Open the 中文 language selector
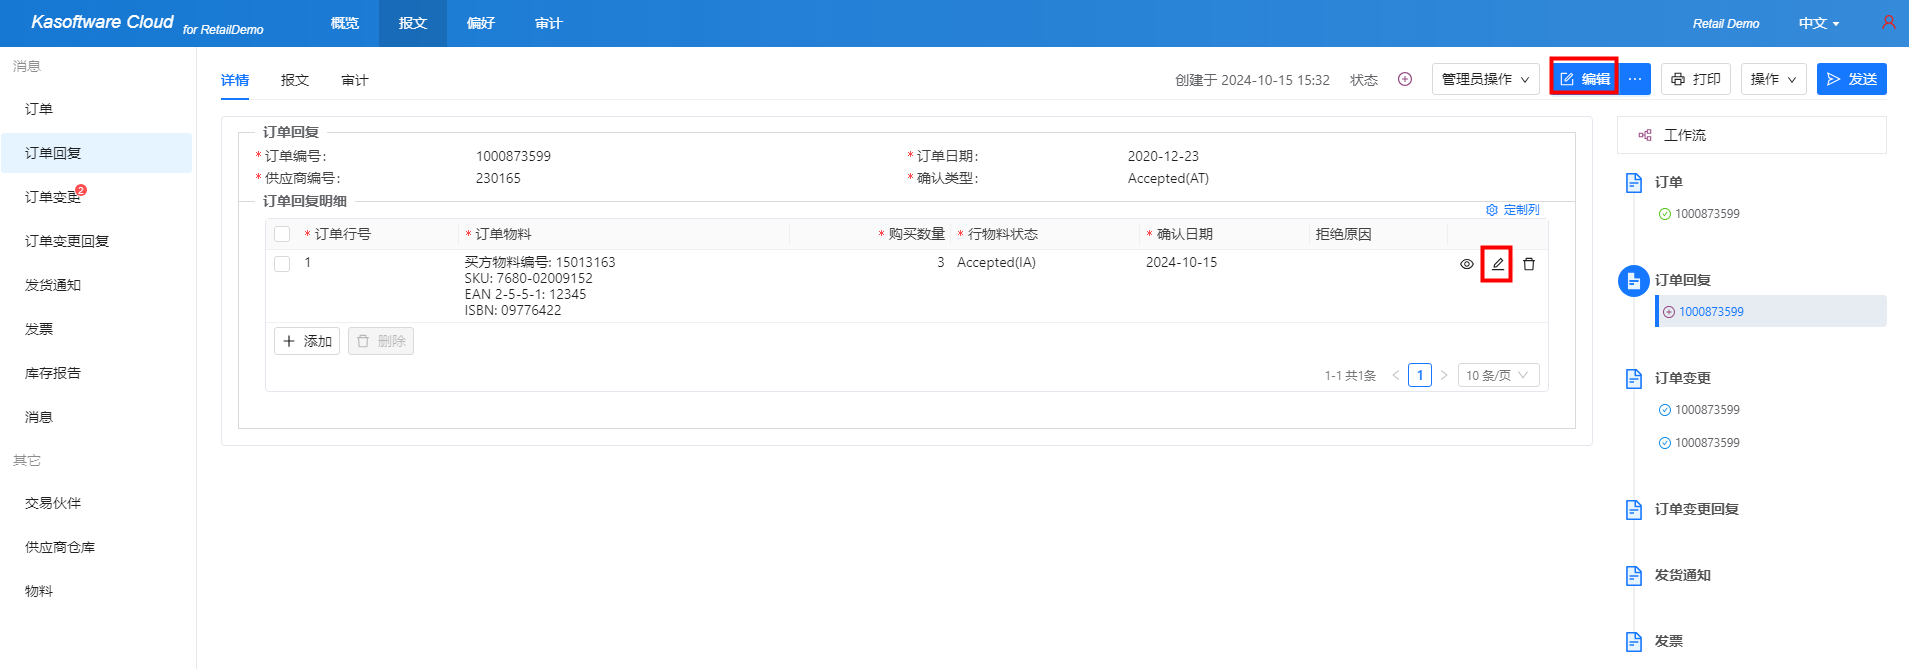This screenshot has width=1909, height=669. 1818,23
